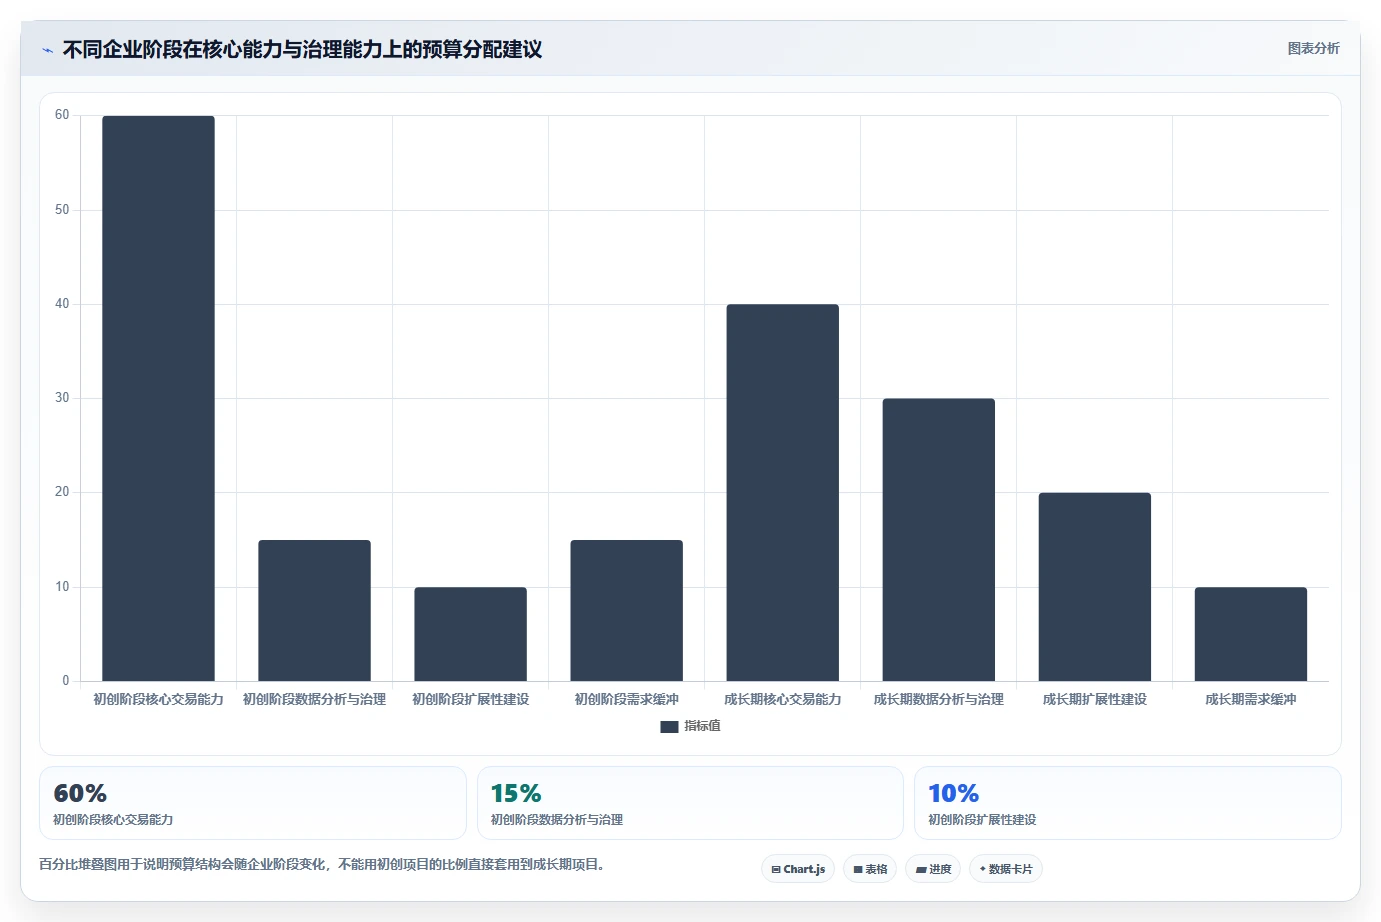1381x922 pixels.
Task: Click the x-axis label 成长期需求缓冲
Action: pyautogui.click(x=1250, y=699)
